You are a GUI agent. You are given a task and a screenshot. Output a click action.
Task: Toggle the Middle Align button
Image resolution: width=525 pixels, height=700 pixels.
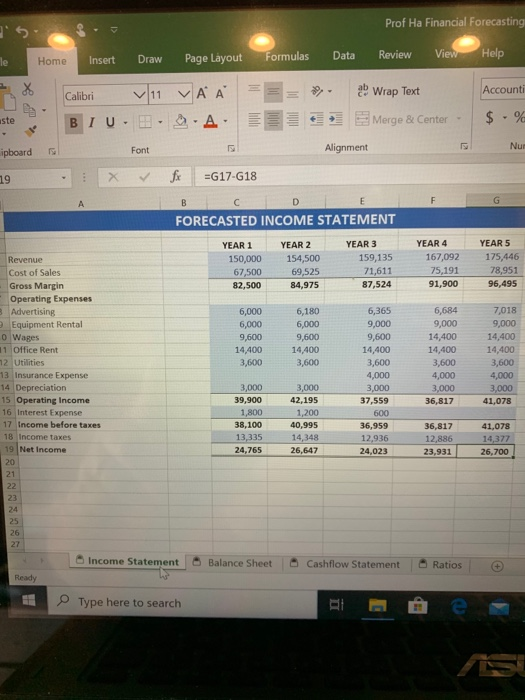273,92
